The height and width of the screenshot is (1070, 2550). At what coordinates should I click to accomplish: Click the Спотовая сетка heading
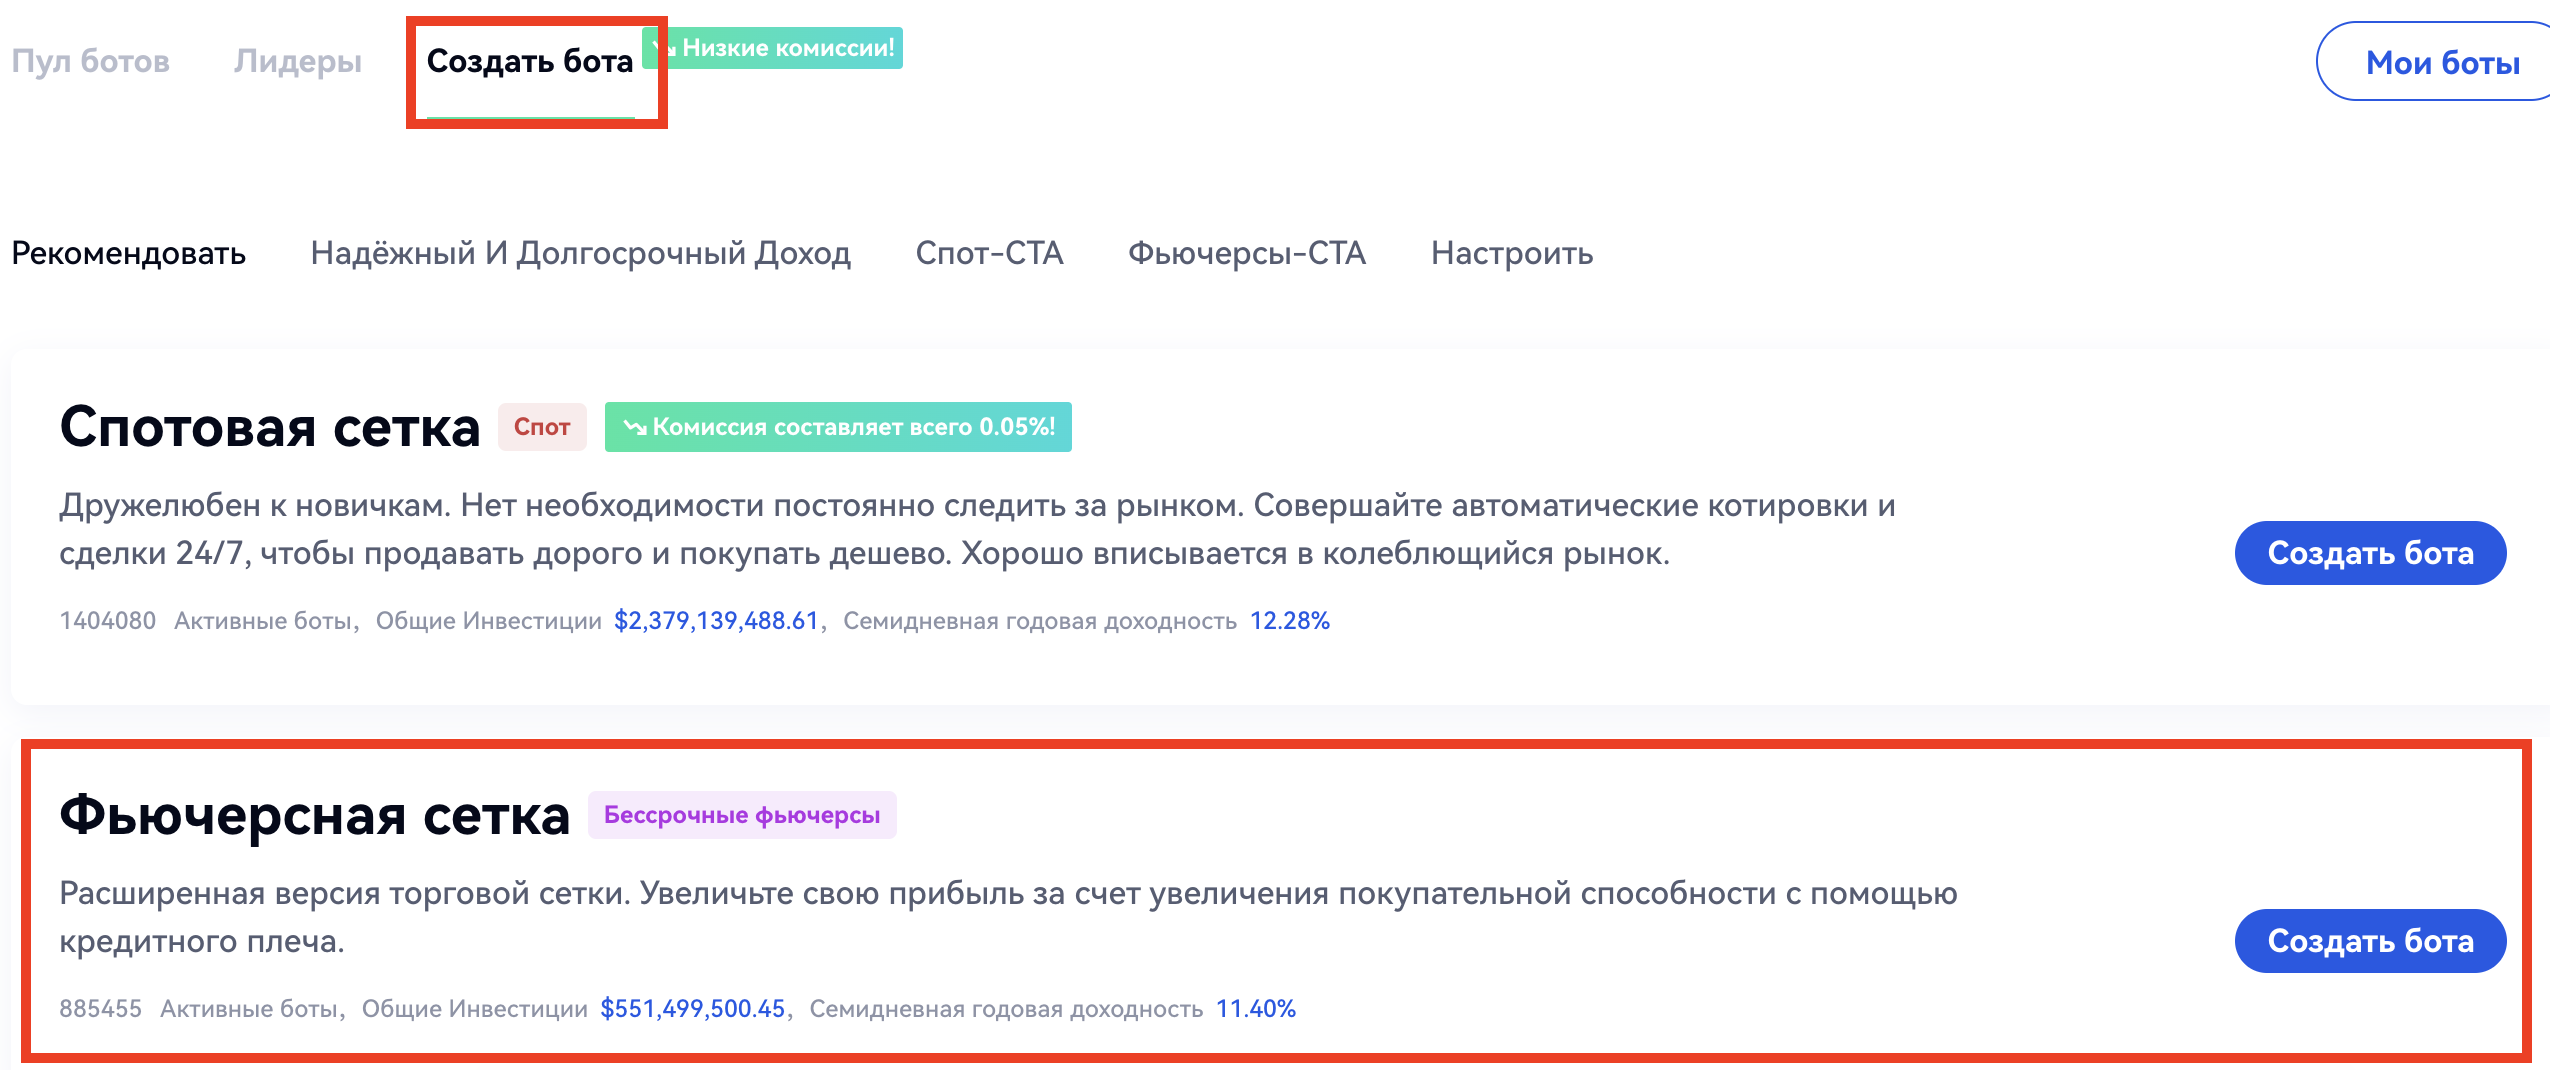[270, 427]
